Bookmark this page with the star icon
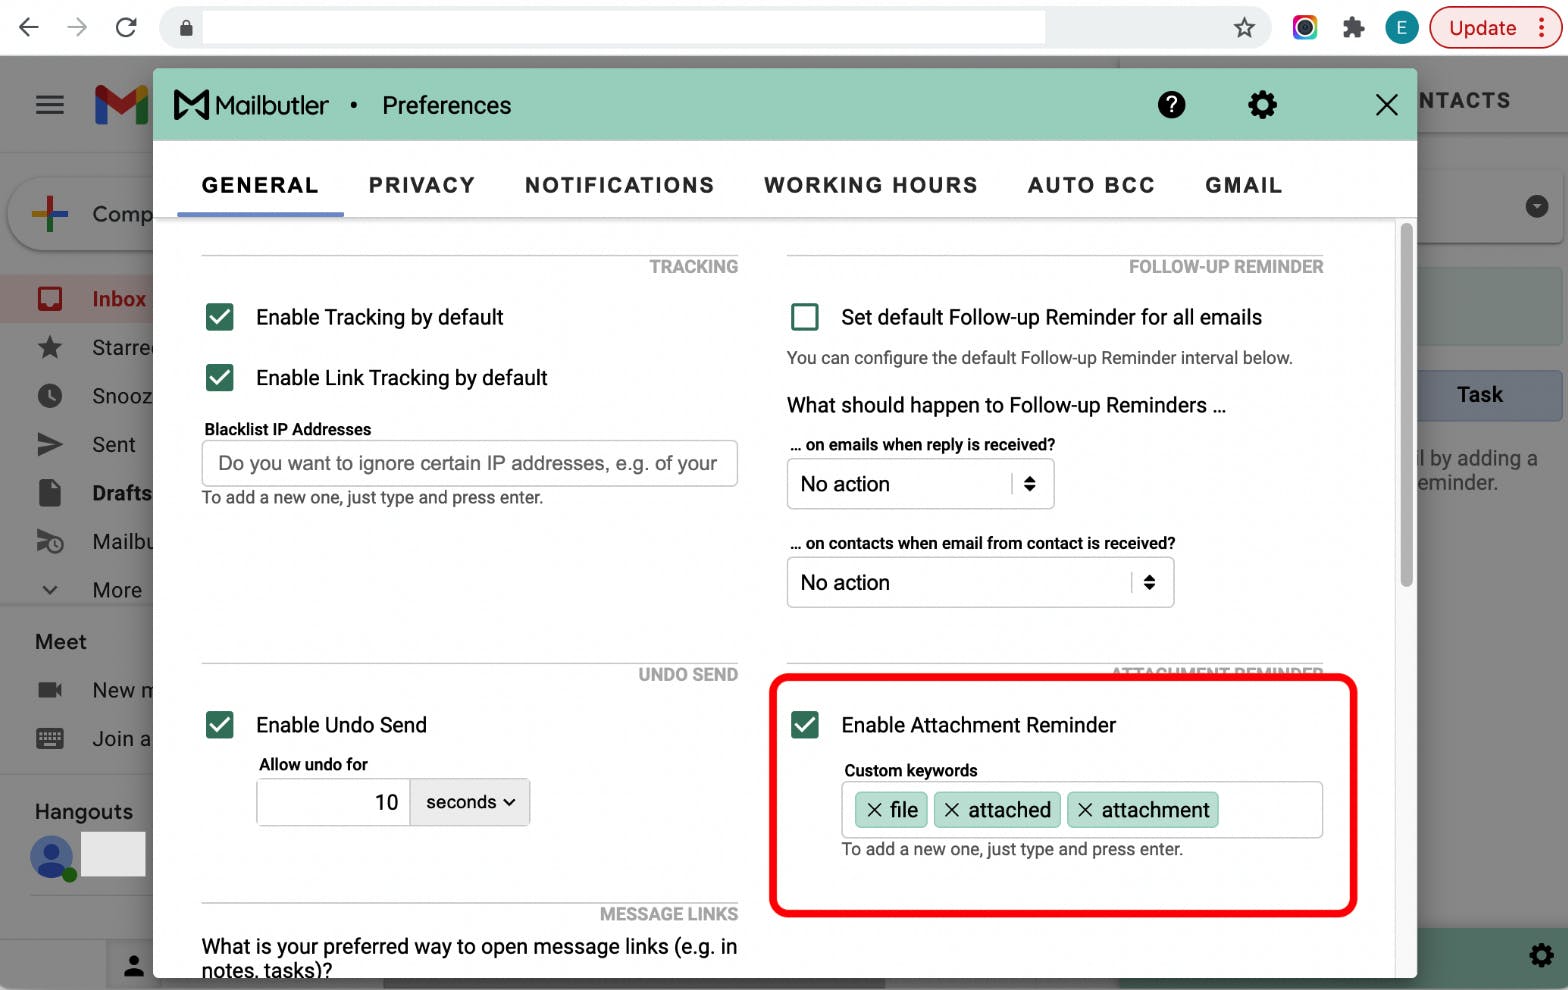 click(1244, 28)
